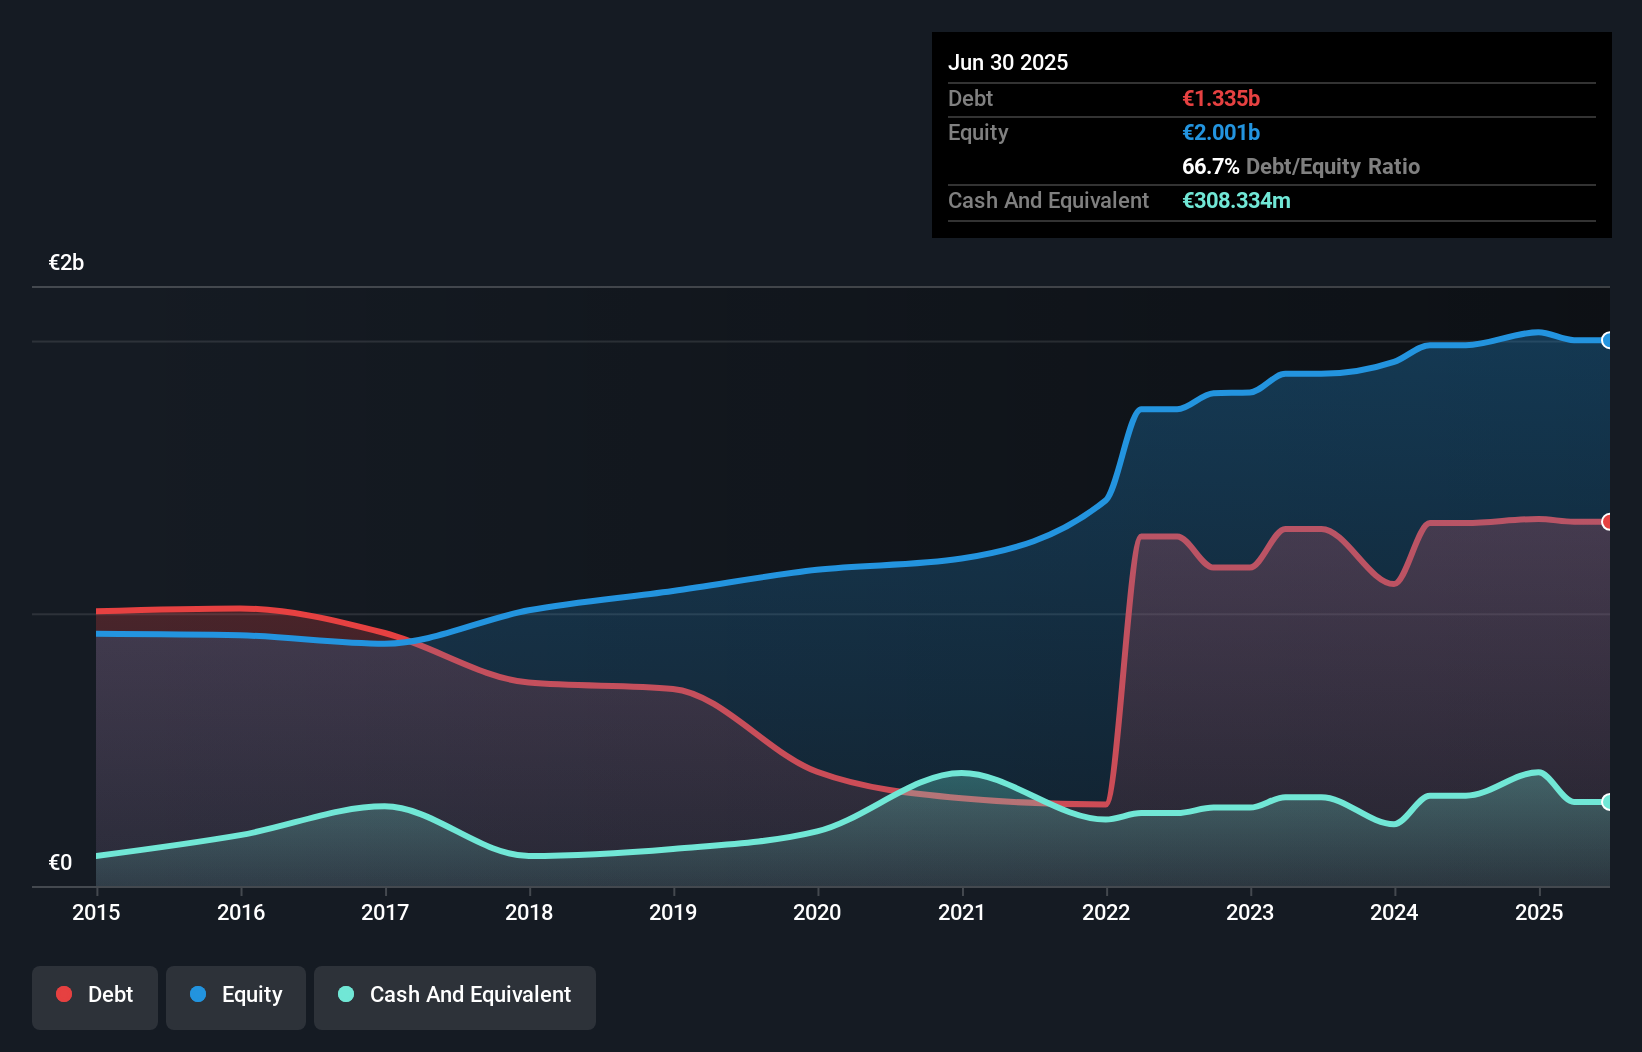
Task: Click the teal Cash And Equivalent legend dot
Action: (345, 995)
